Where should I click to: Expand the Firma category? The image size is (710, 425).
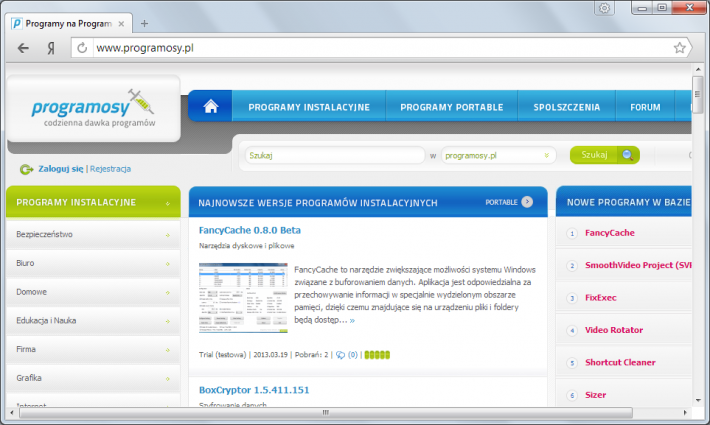pos(93,349)
